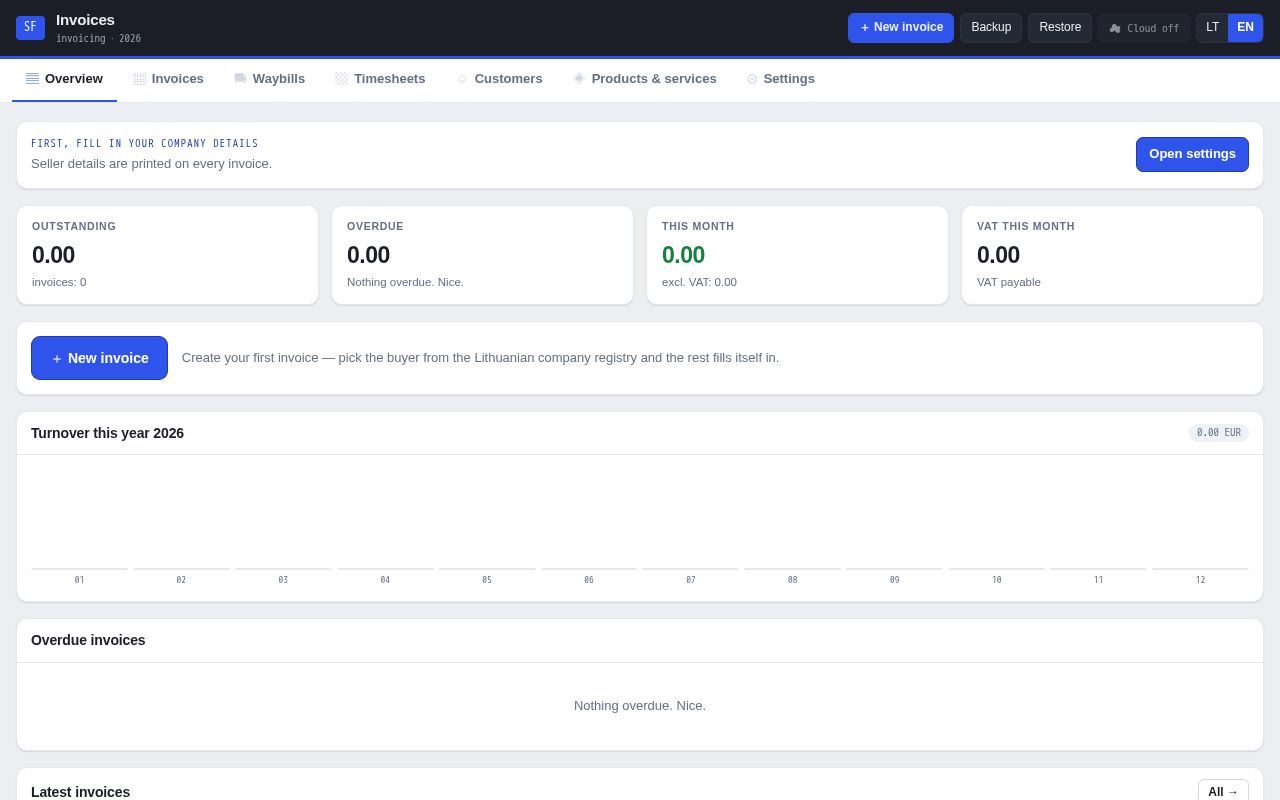Click the Waybills truck icon
The width and height of the screenshot is (1280, 800).
click(x=240, y=78)
